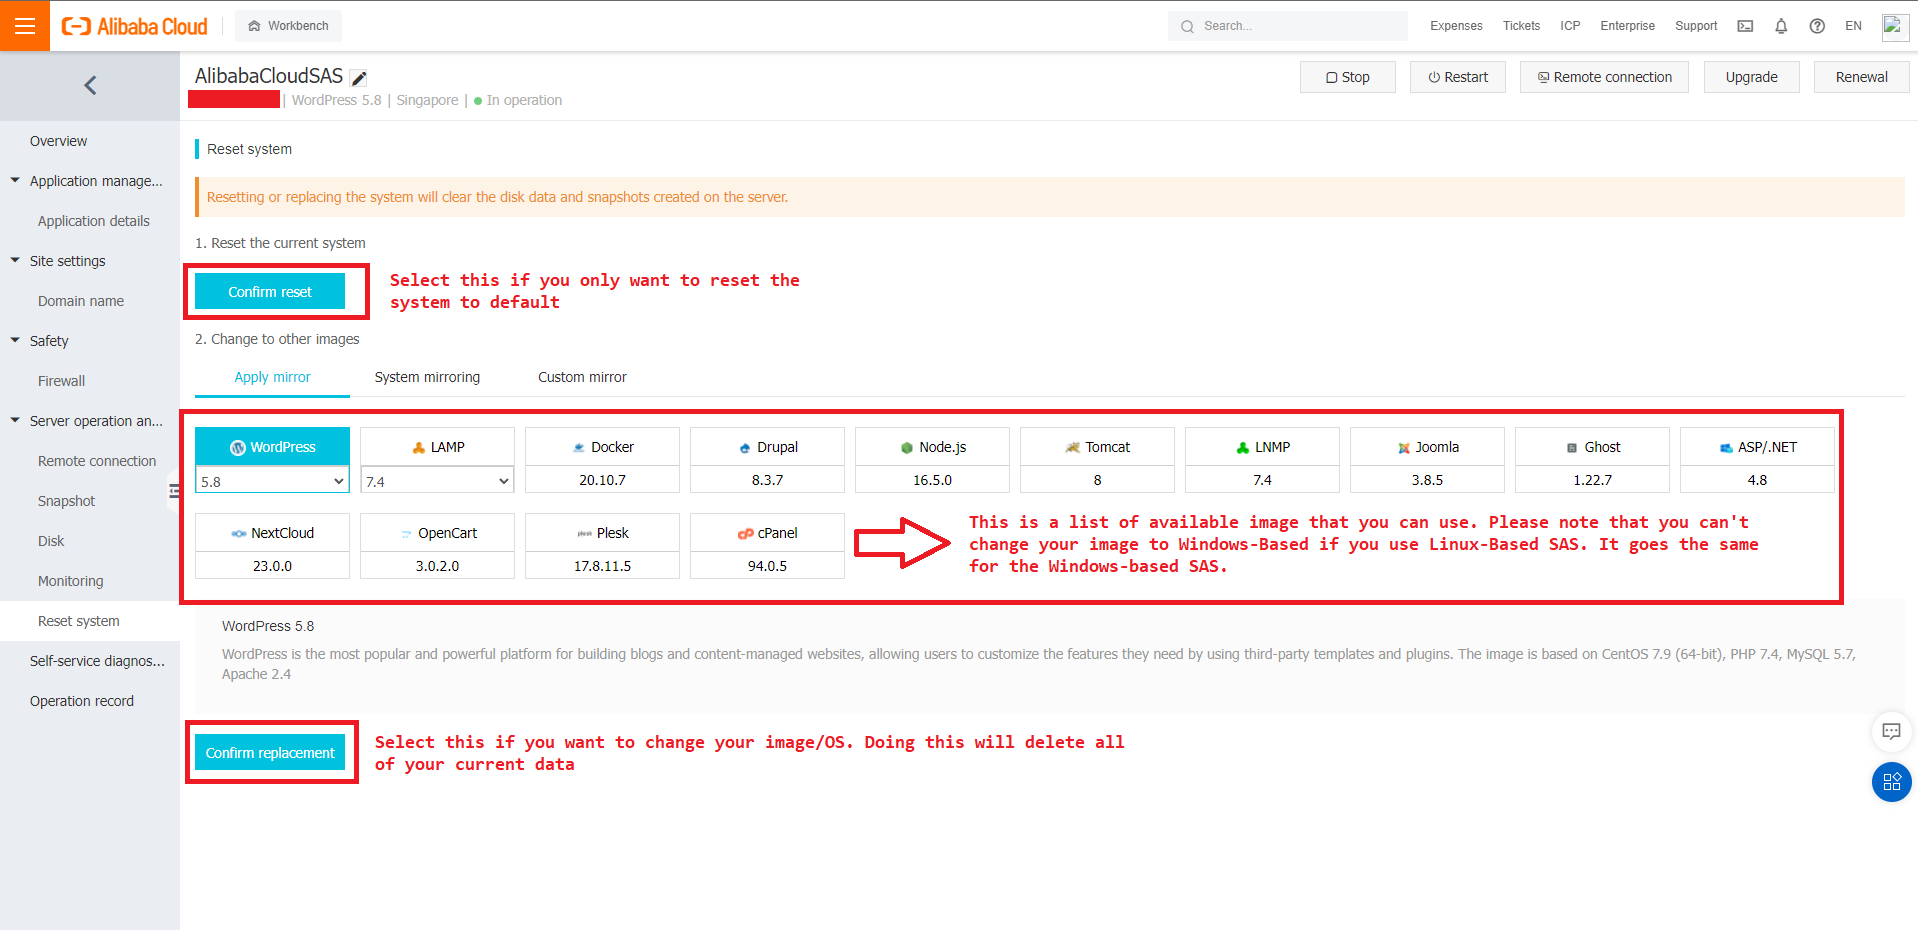Open the Tickets menu
Viewport: 1918px width, 930px height.
(1521, 26)
